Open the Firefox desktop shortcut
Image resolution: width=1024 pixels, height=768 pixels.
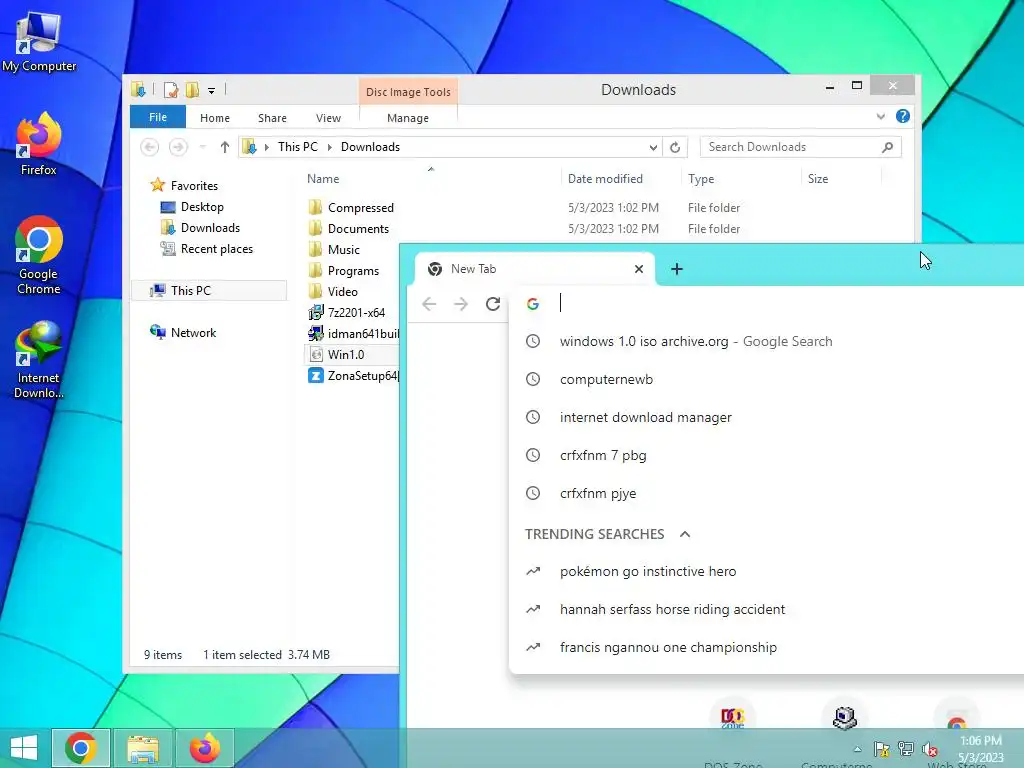pyautogui.click(x=39, y=144)
